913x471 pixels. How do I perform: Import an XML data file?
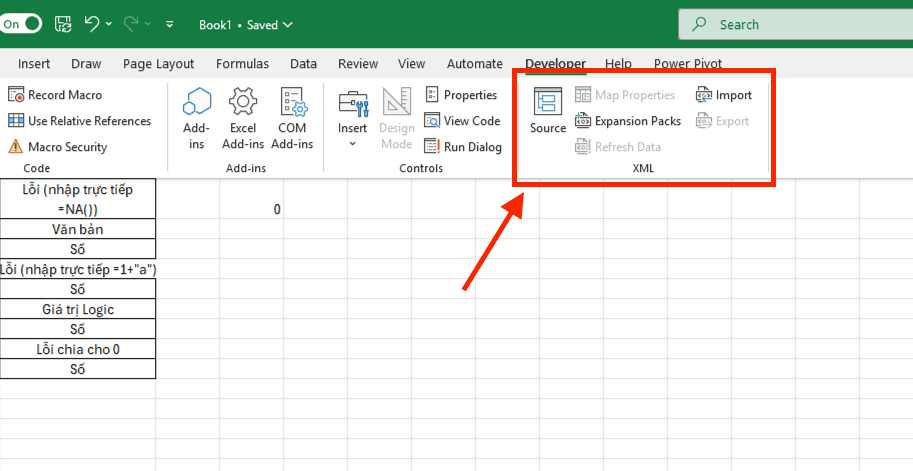tap(724, 95)
